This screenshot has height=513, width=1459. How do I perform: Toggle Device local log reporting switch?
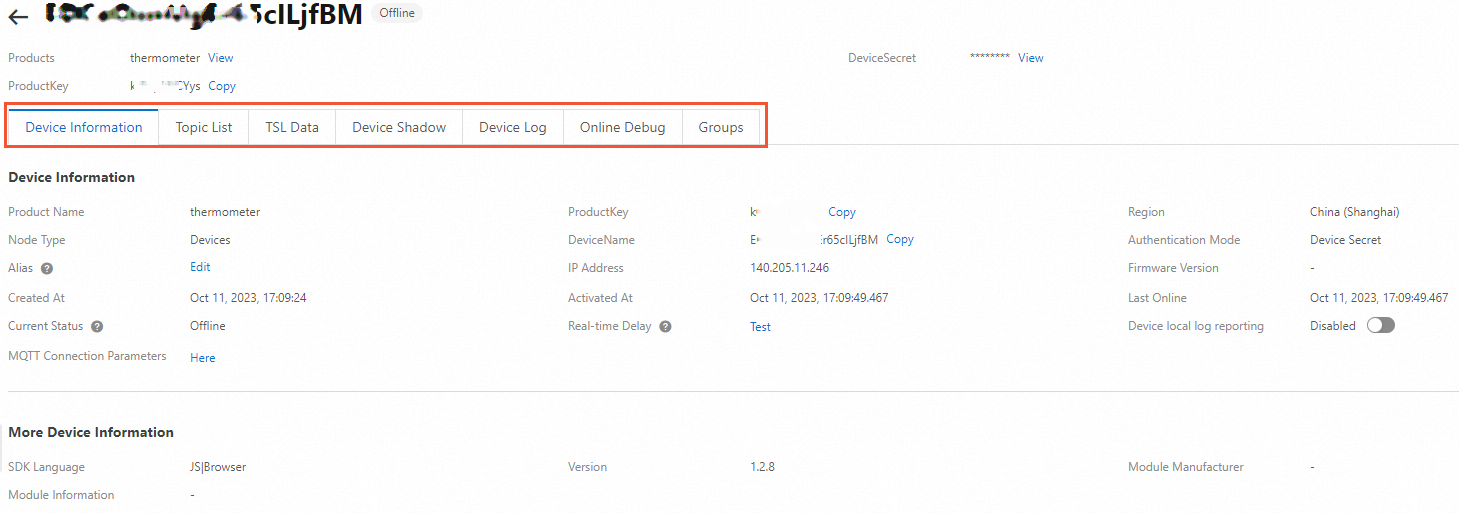(1380, 326)
